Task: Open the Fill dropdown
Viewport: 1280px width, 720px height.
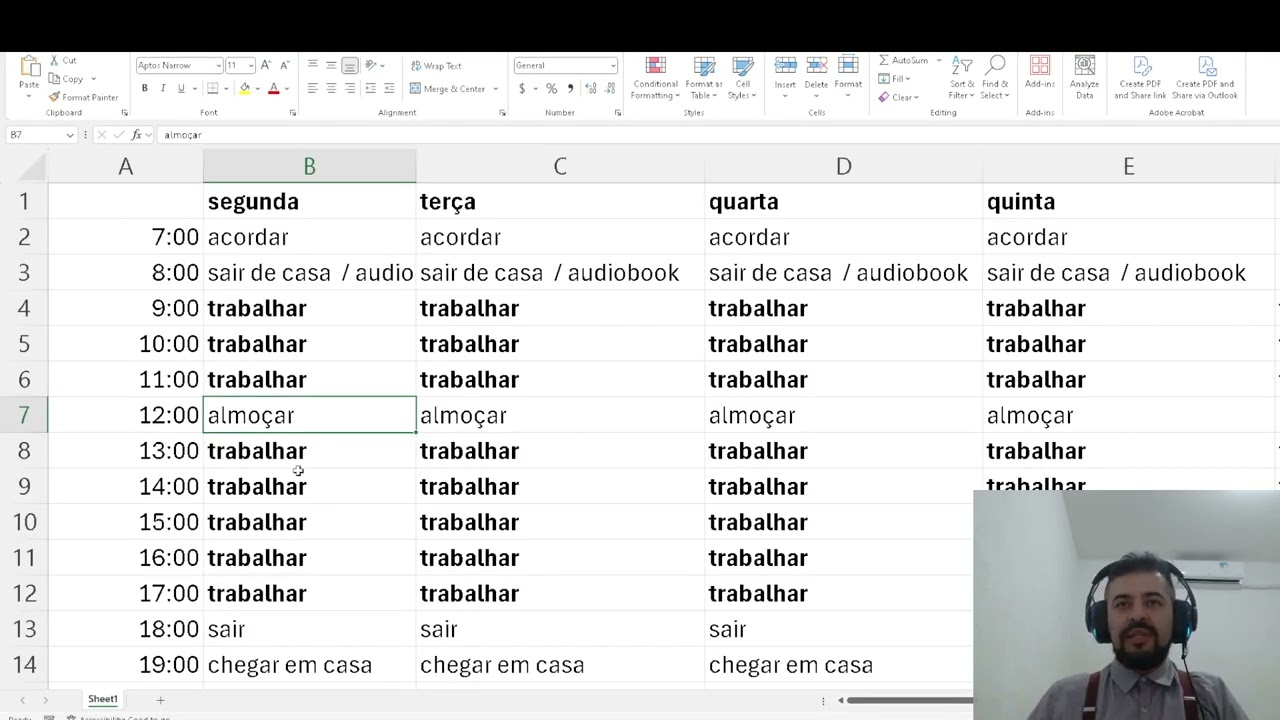Action: click(894, 79)
